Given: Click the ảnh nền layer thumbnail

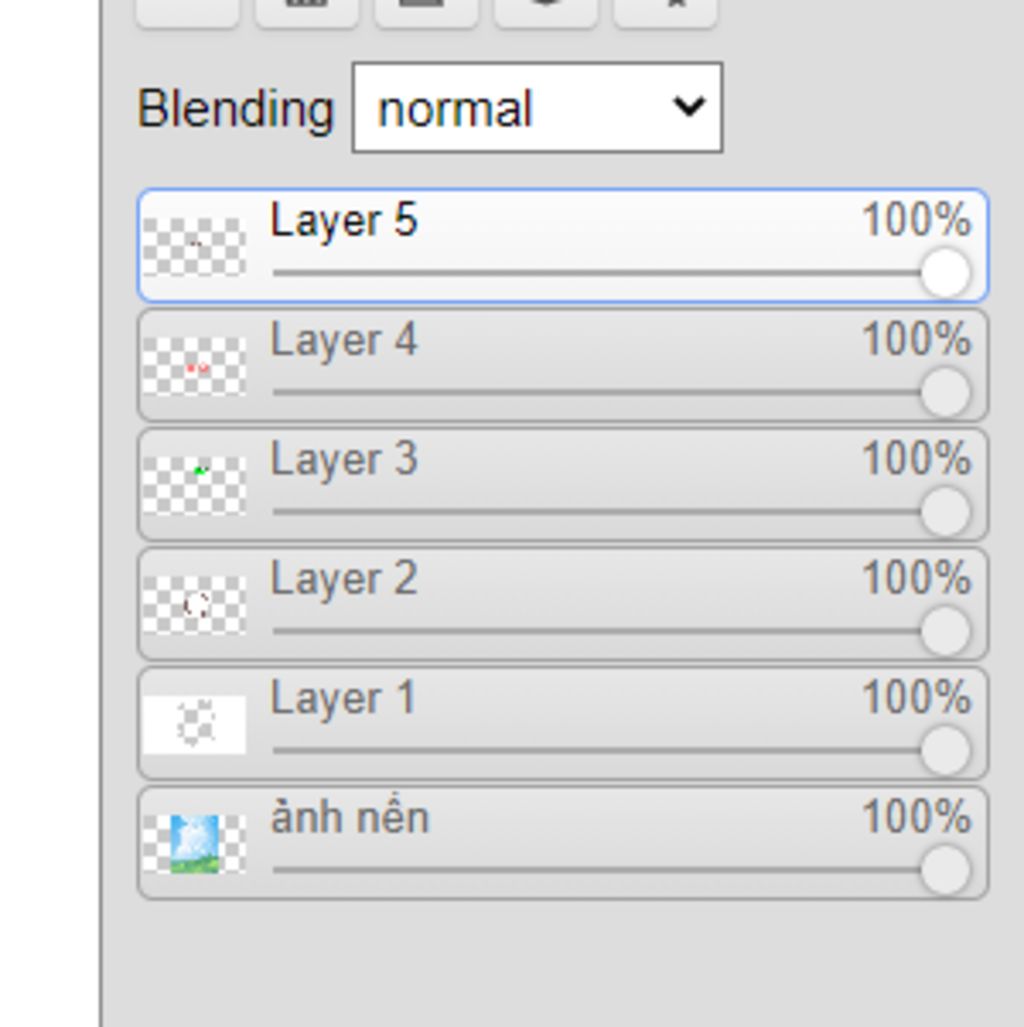Looking at the screenshot, I should [x=194, y=844].
